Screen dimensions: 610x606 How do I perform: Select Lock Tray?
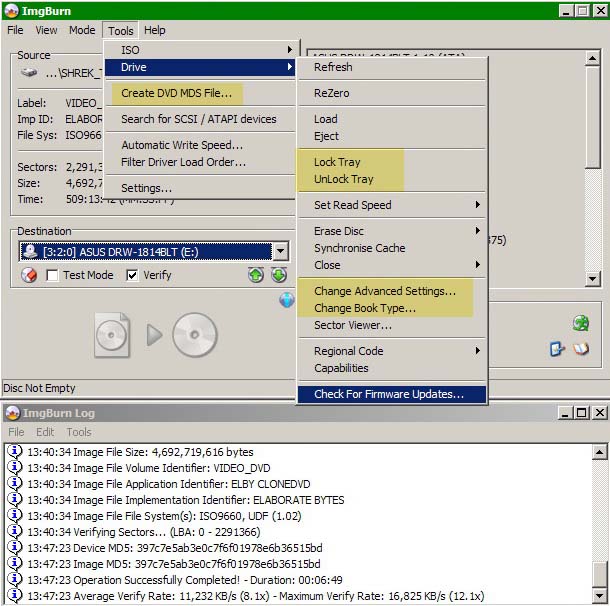(x=392, y=162)
